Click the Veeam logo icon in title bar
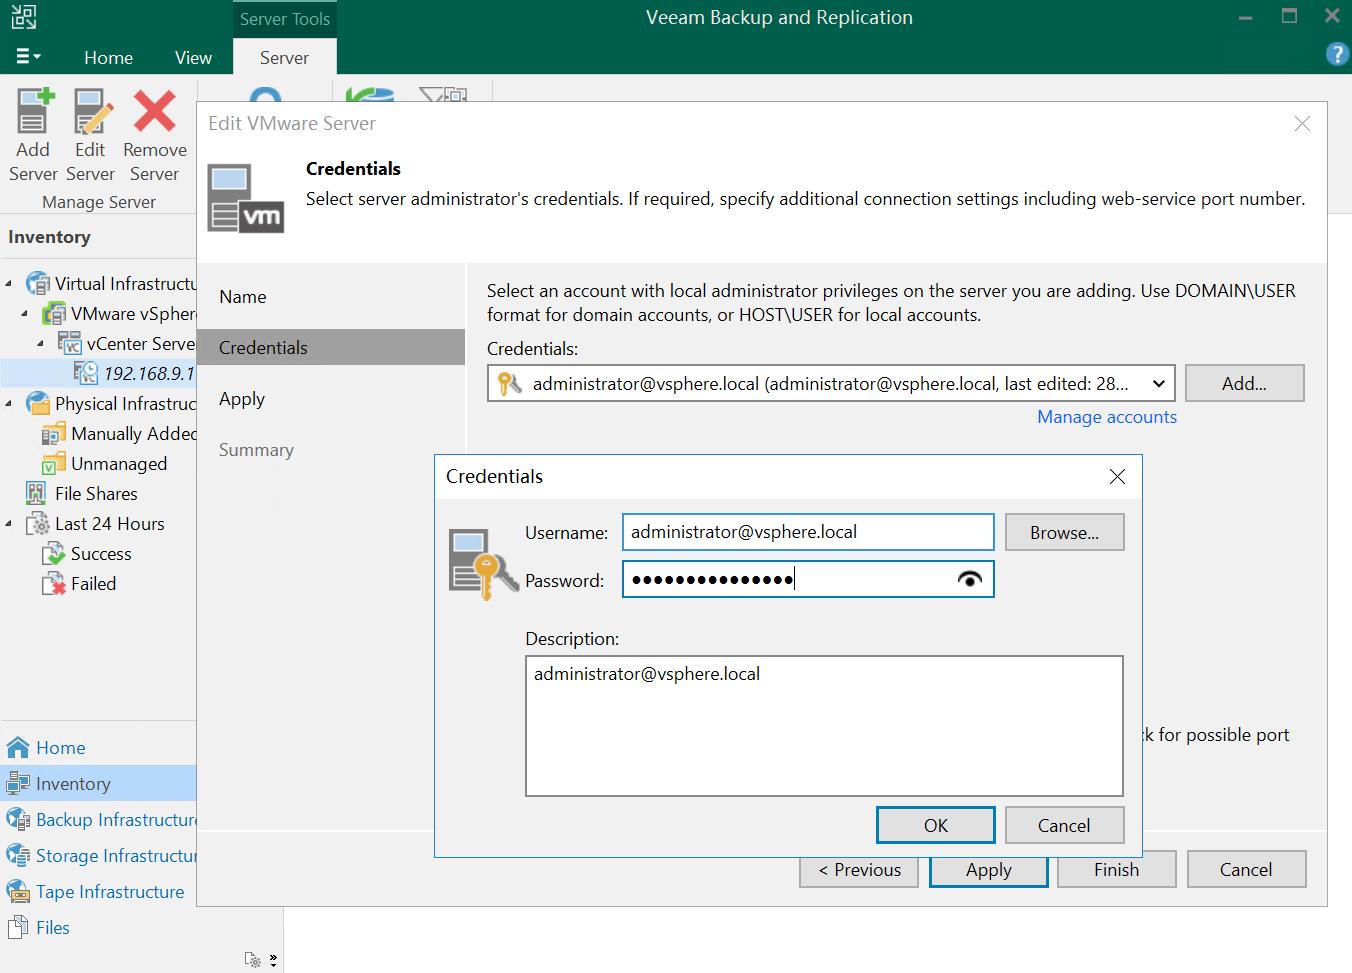The height and width of the screenshot is (973, 1352). click(24, 17)
